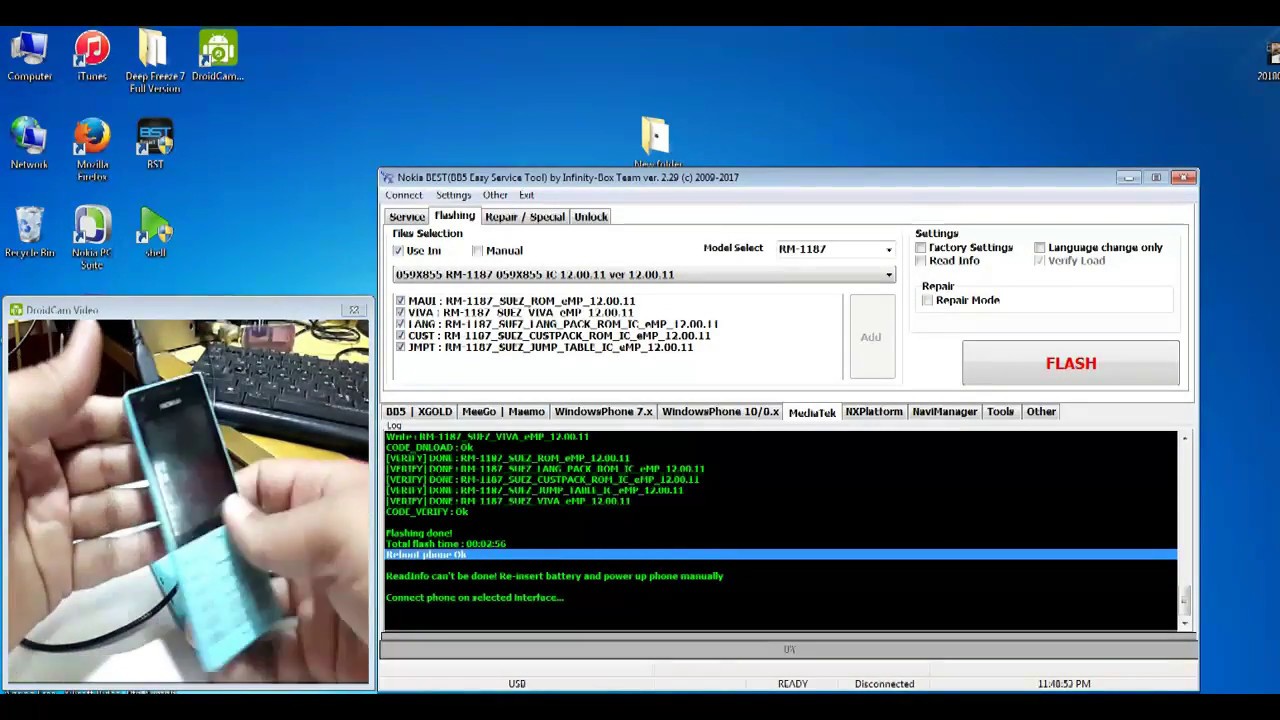Uncheck the JMPT firmware file checkbox

400,347
